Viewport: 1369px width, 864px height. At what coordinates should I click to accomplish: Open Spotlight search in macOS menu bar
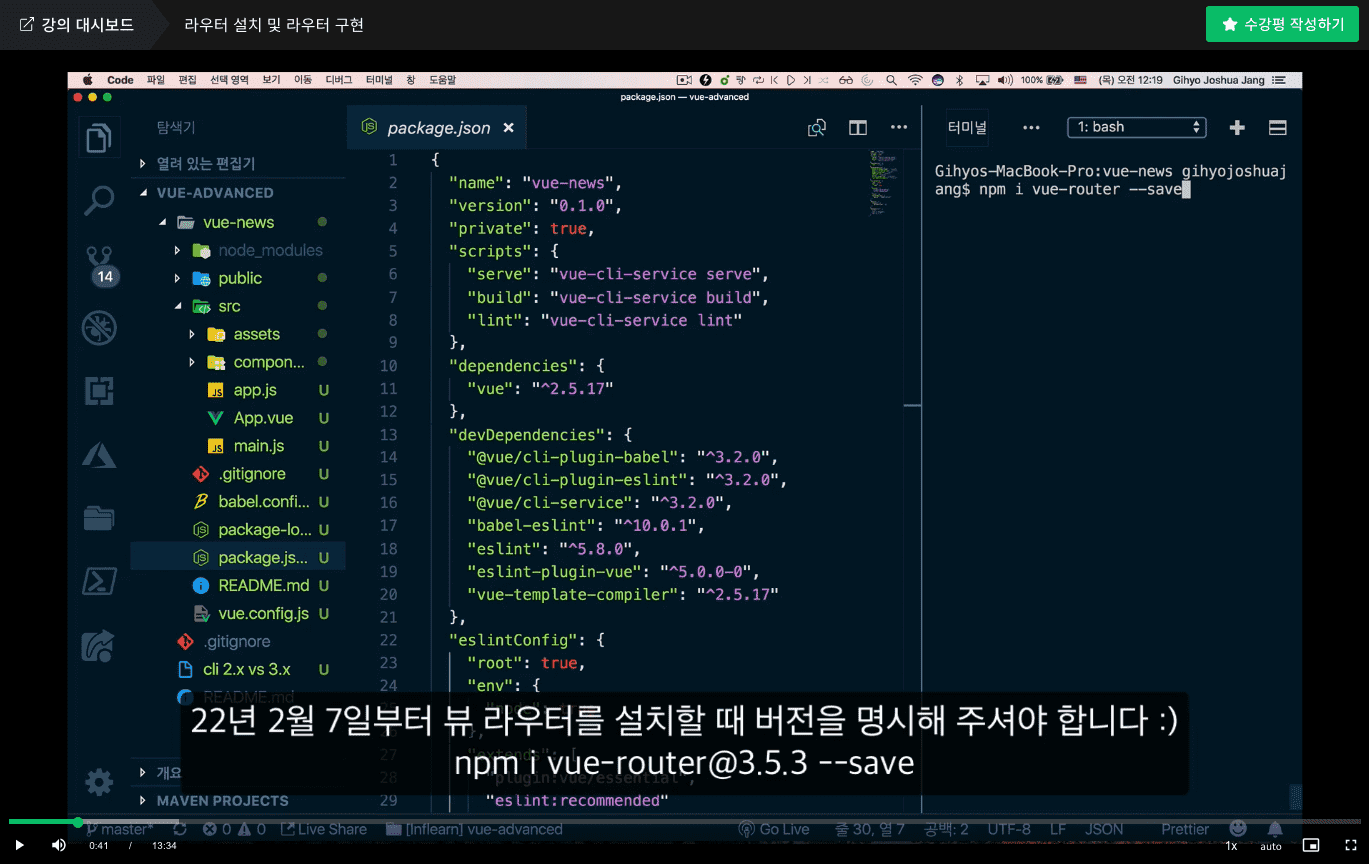point(890,80)
